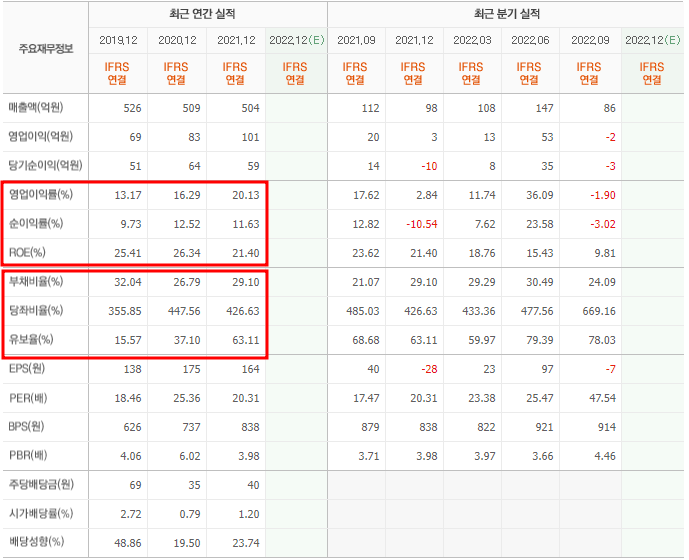Click the 부채비율(%) row label
This screenshot has width=689, height=560.
[x=36, y=282]
